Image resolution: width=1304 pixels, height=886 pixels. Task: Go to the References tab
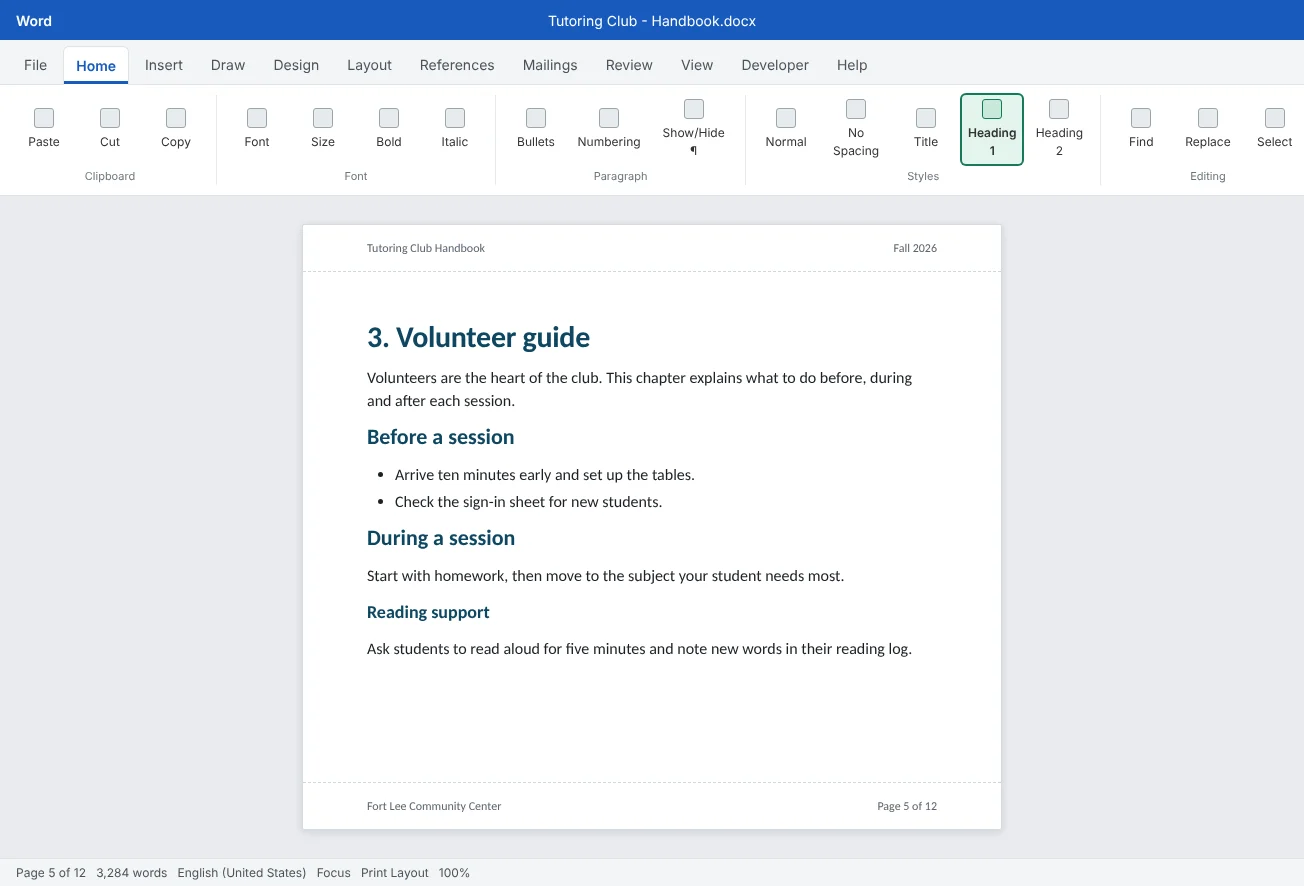point(457,65)
